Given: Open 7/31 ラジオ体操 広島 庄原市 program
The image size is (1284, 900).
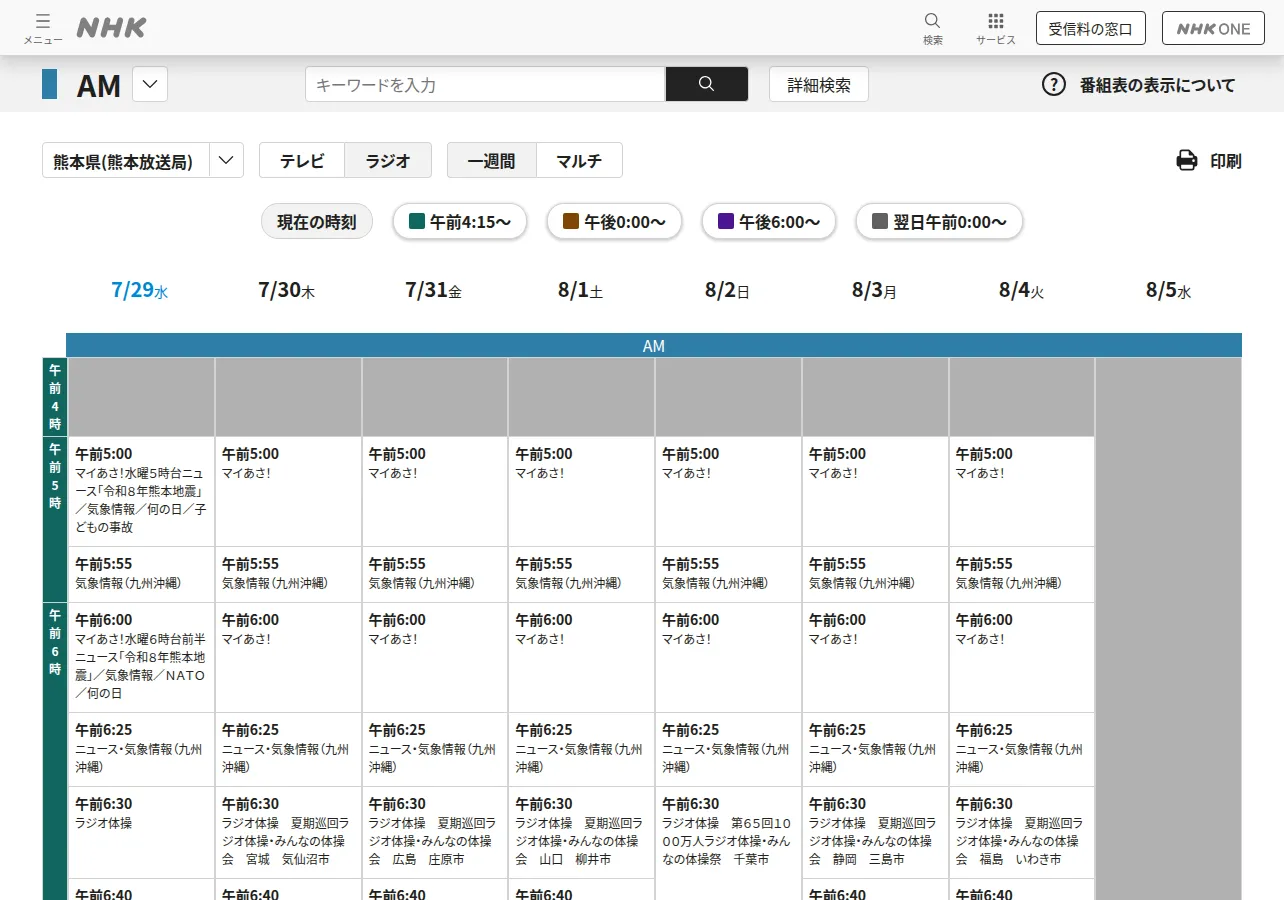Looking at the screenshot, I should tap(435, 832).
